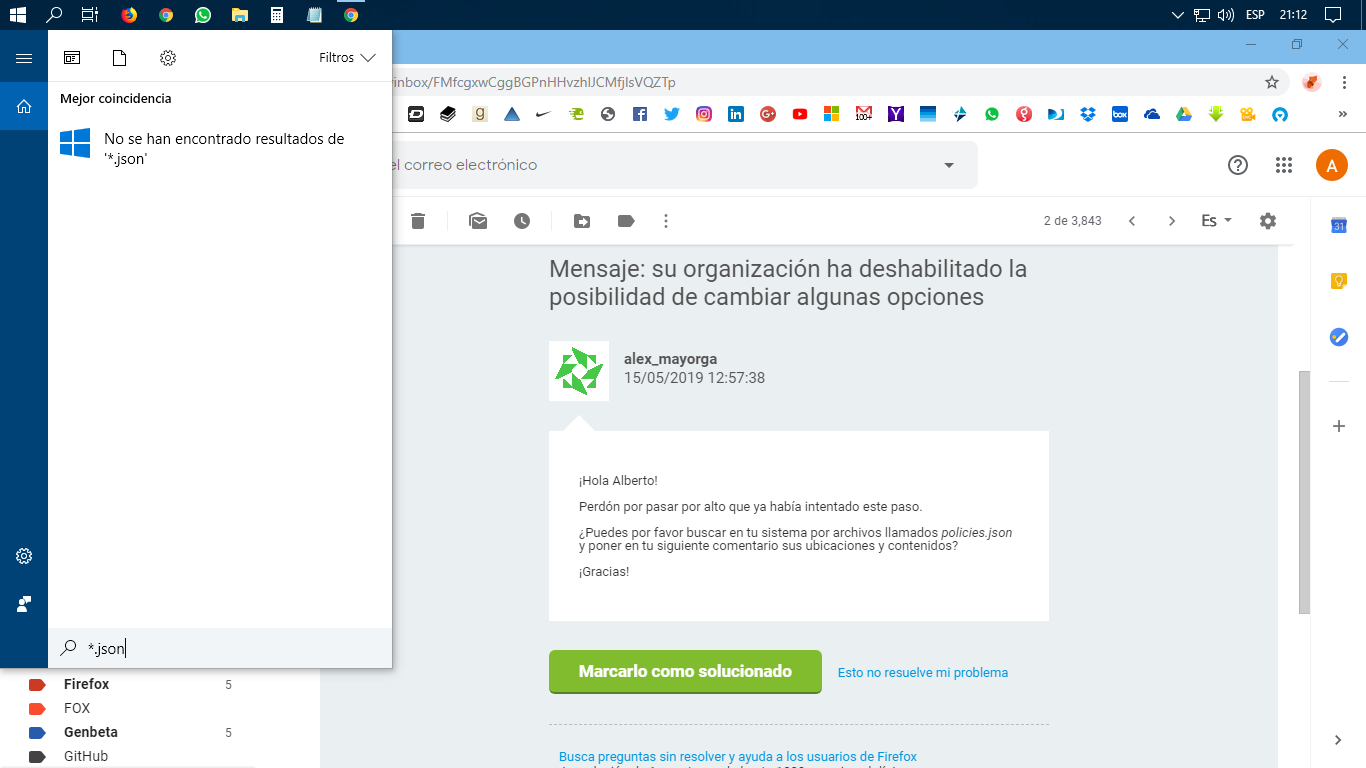
Task: Expand the Filtros dropdown
Action: click(x=347, y=58)
